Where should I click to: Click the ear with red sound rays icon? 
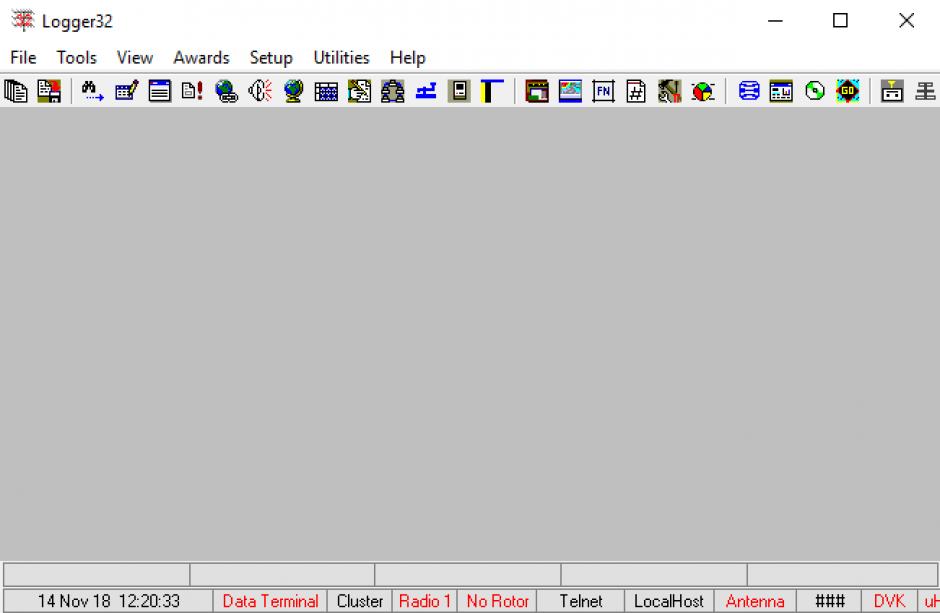coord(260,91)
